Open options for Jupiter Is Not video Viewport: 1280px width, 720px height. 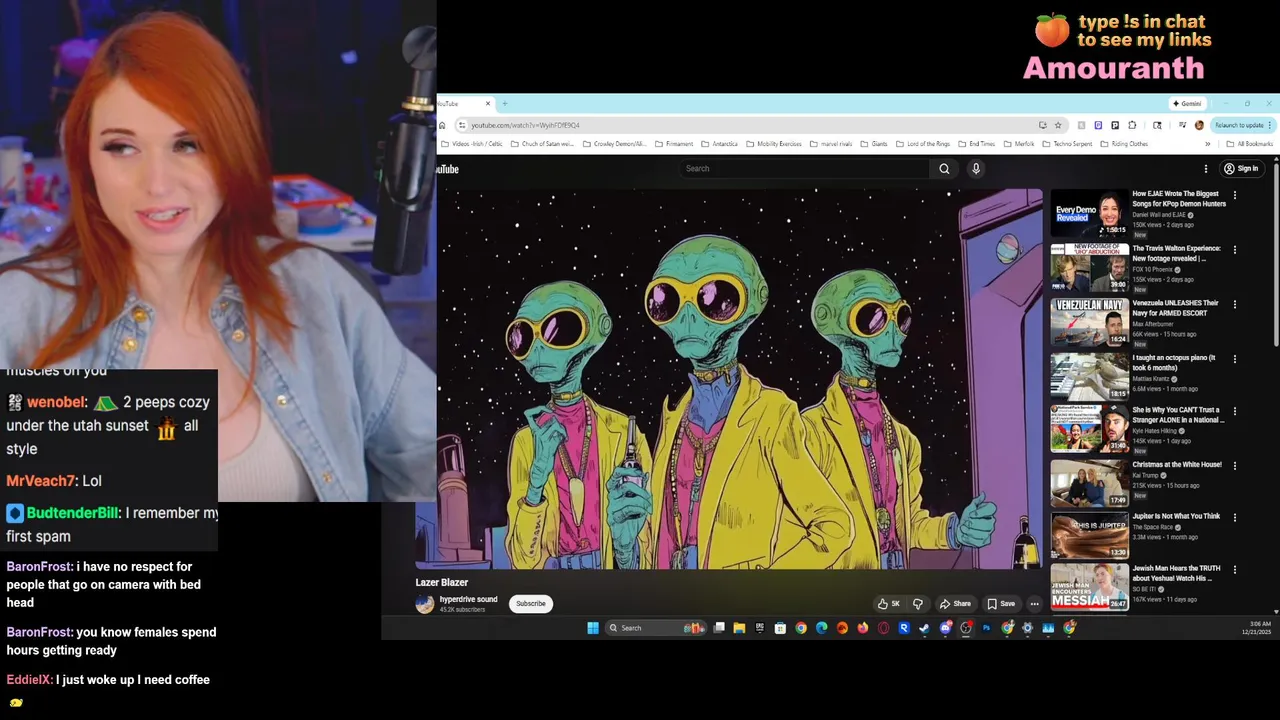point(1235,518)
